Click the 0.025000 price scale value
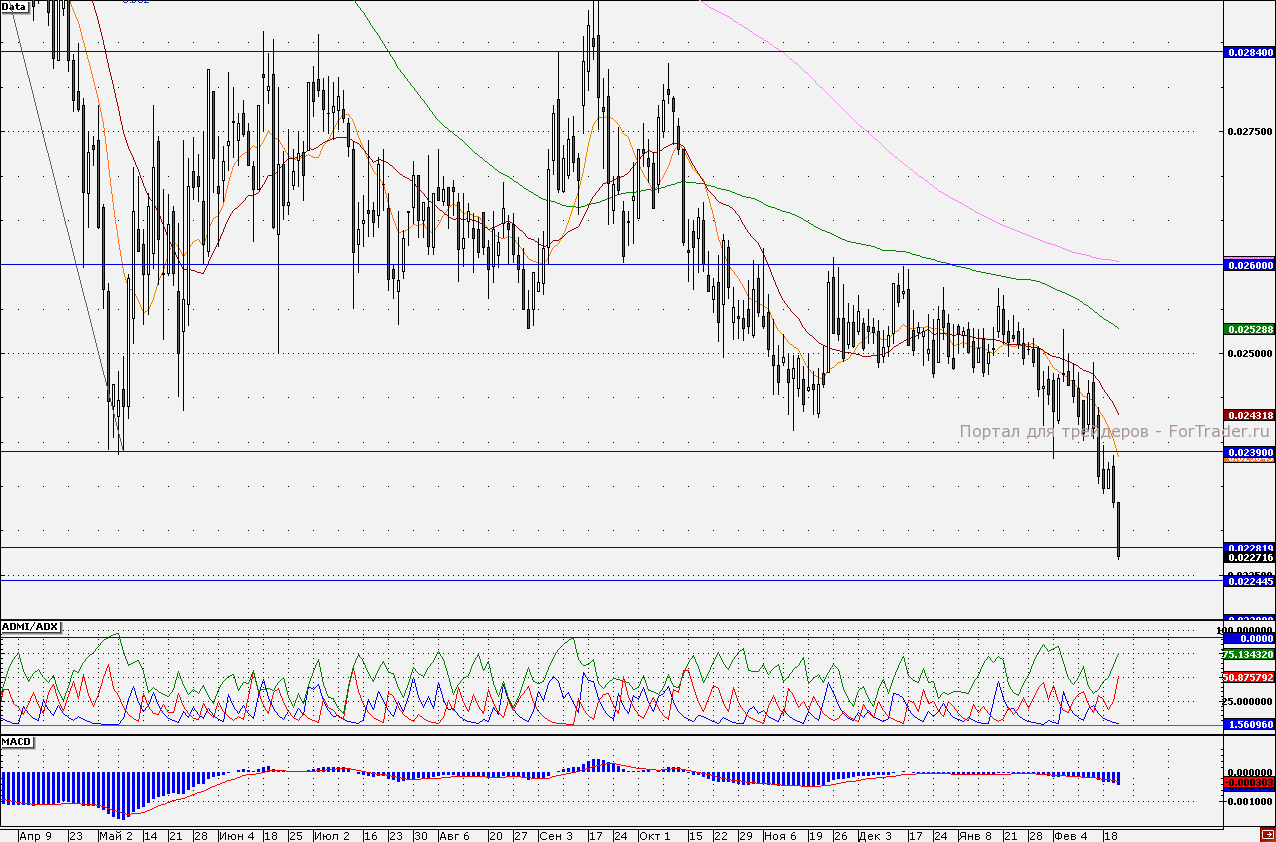Viewport: 1276px width, 842px height. [1249, 353]
